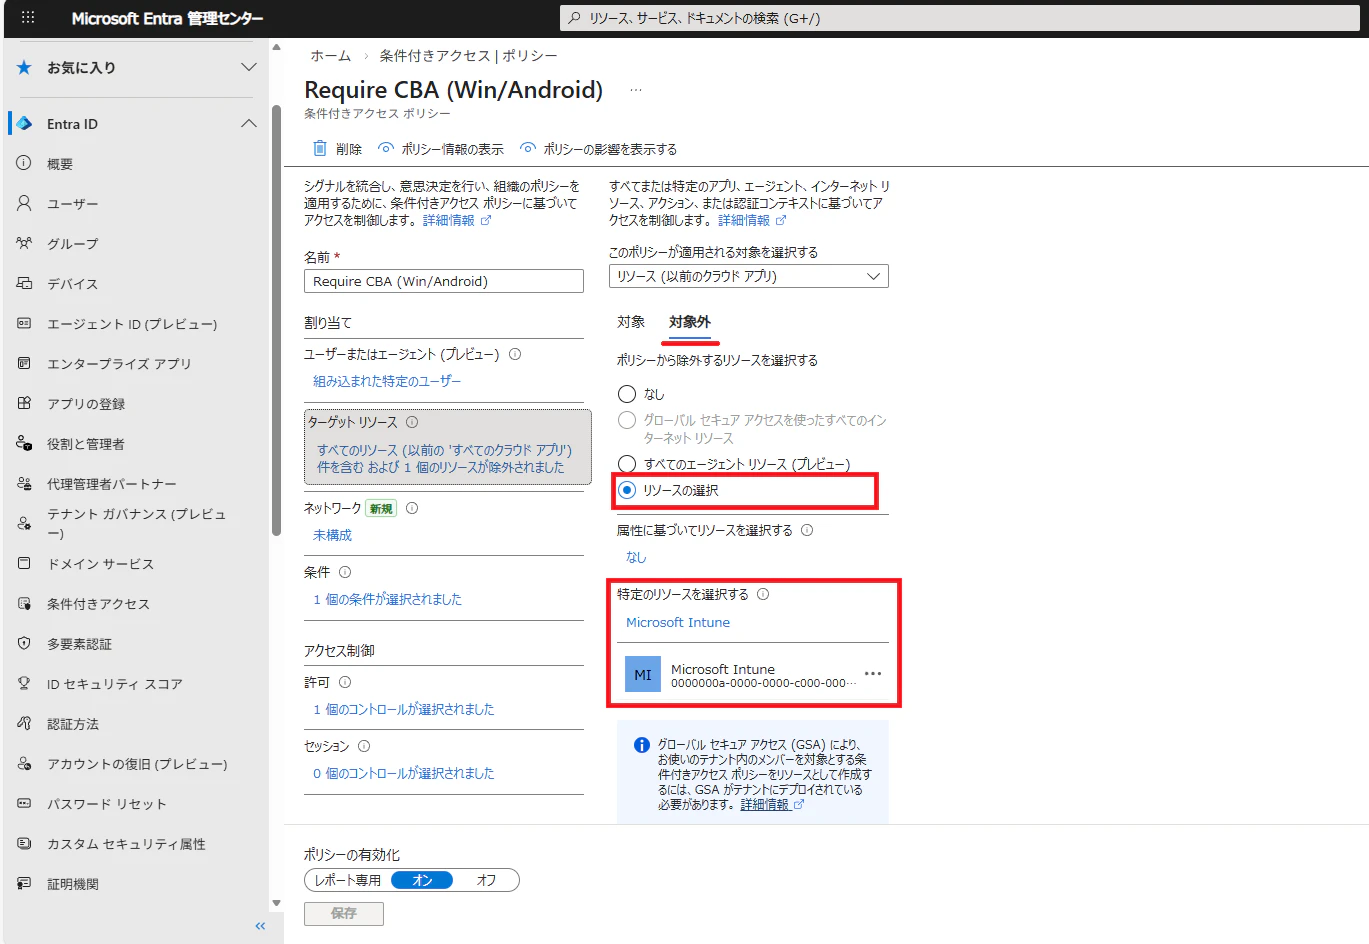Open the app launcher waffle icon
This screenshot has width=1369, height=944.
tap(28, 17)
